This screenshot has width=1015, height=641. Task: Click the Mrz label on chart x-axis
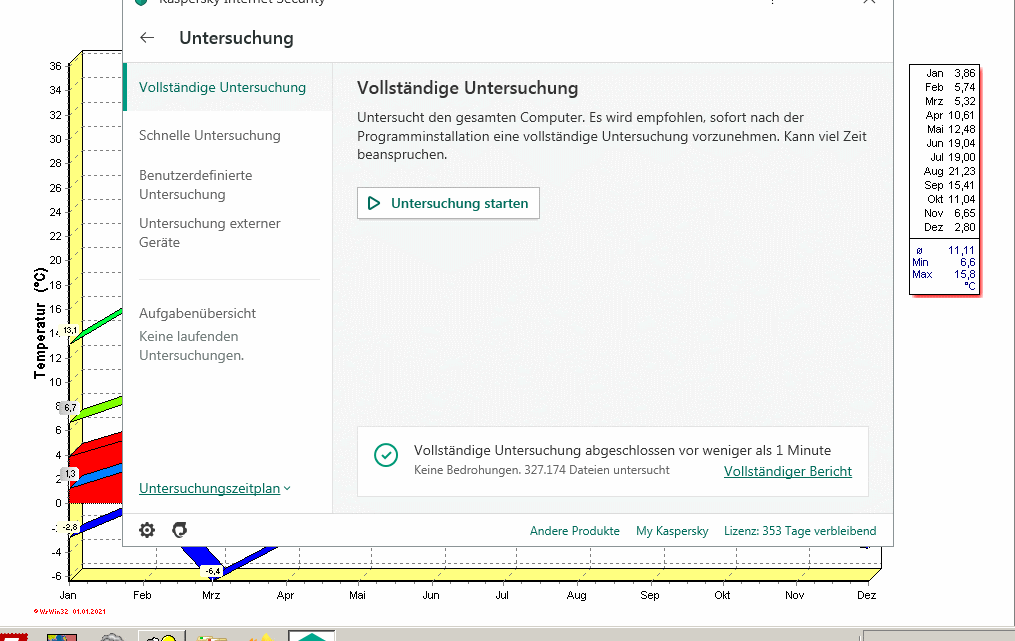[x=211, y=595]
